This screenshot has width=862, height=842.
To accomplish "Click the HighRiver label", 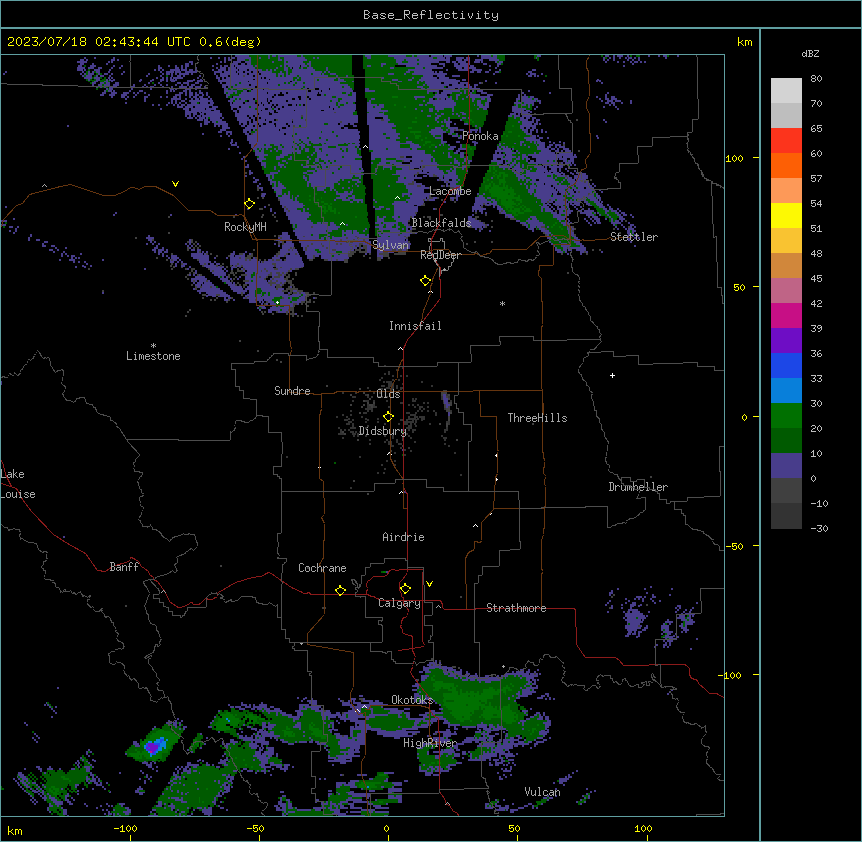I will pyautogui.click(x=430, y=743).
